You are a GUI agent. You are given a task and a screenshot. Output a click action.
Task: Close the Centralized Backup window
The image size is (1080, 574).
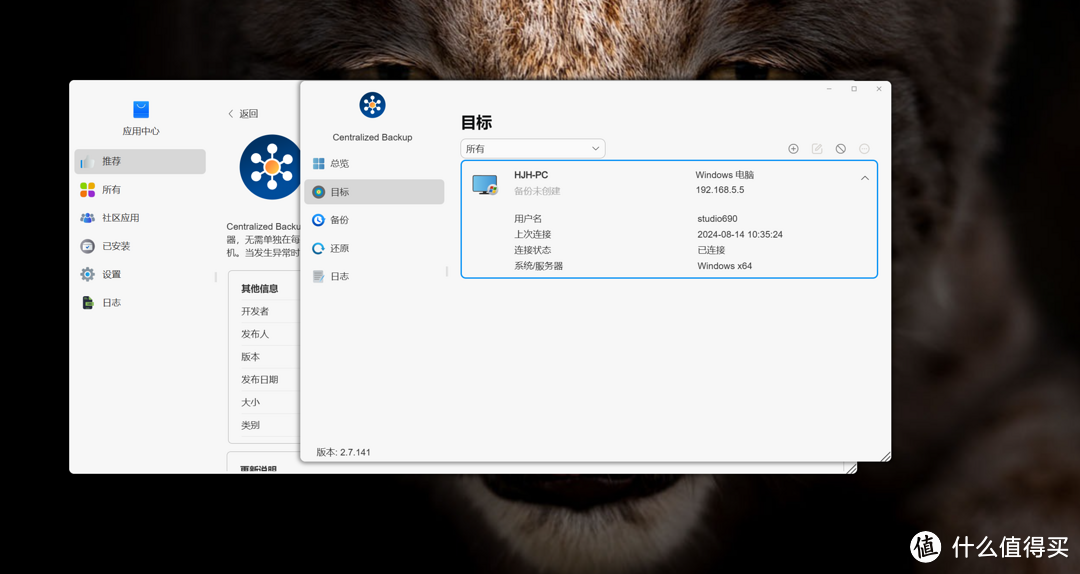[879, 89]
